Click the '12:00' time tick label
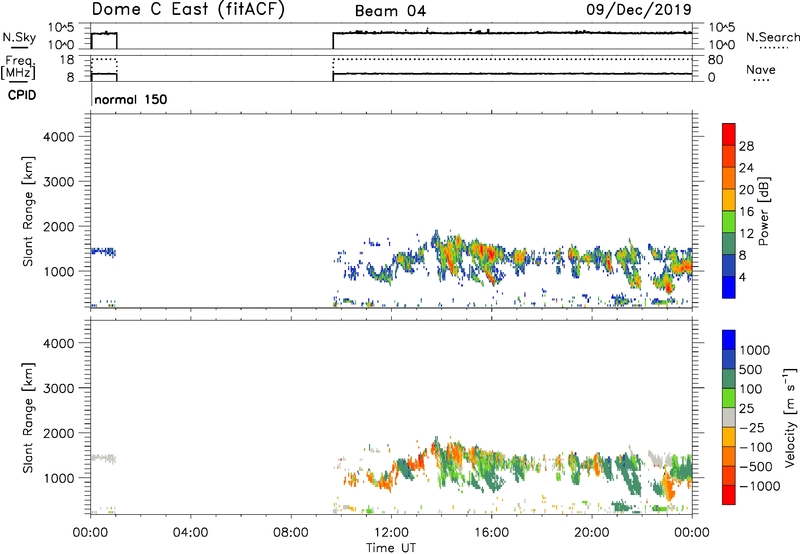800x554 pixels. click(391, 533)
